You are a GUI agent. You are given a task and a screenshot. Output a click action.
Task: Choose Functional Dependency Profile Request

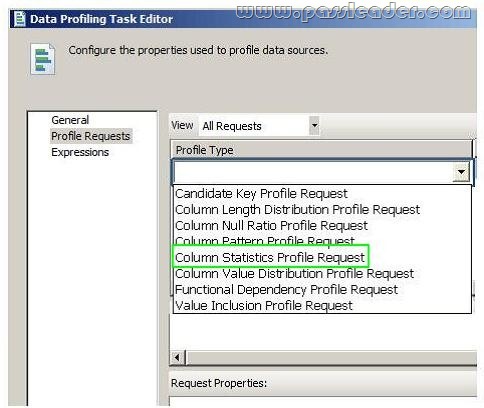click(x=286, y=290)
